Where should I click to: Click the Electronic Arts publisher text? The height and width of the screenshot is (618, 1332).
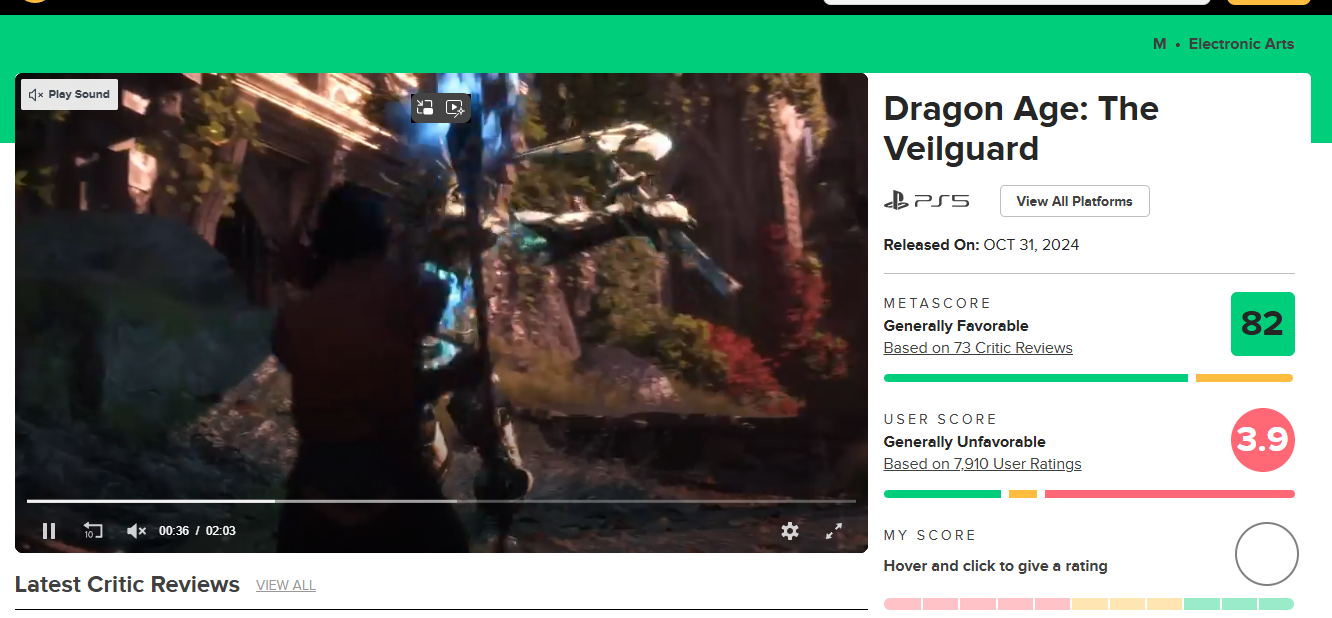1241,44
